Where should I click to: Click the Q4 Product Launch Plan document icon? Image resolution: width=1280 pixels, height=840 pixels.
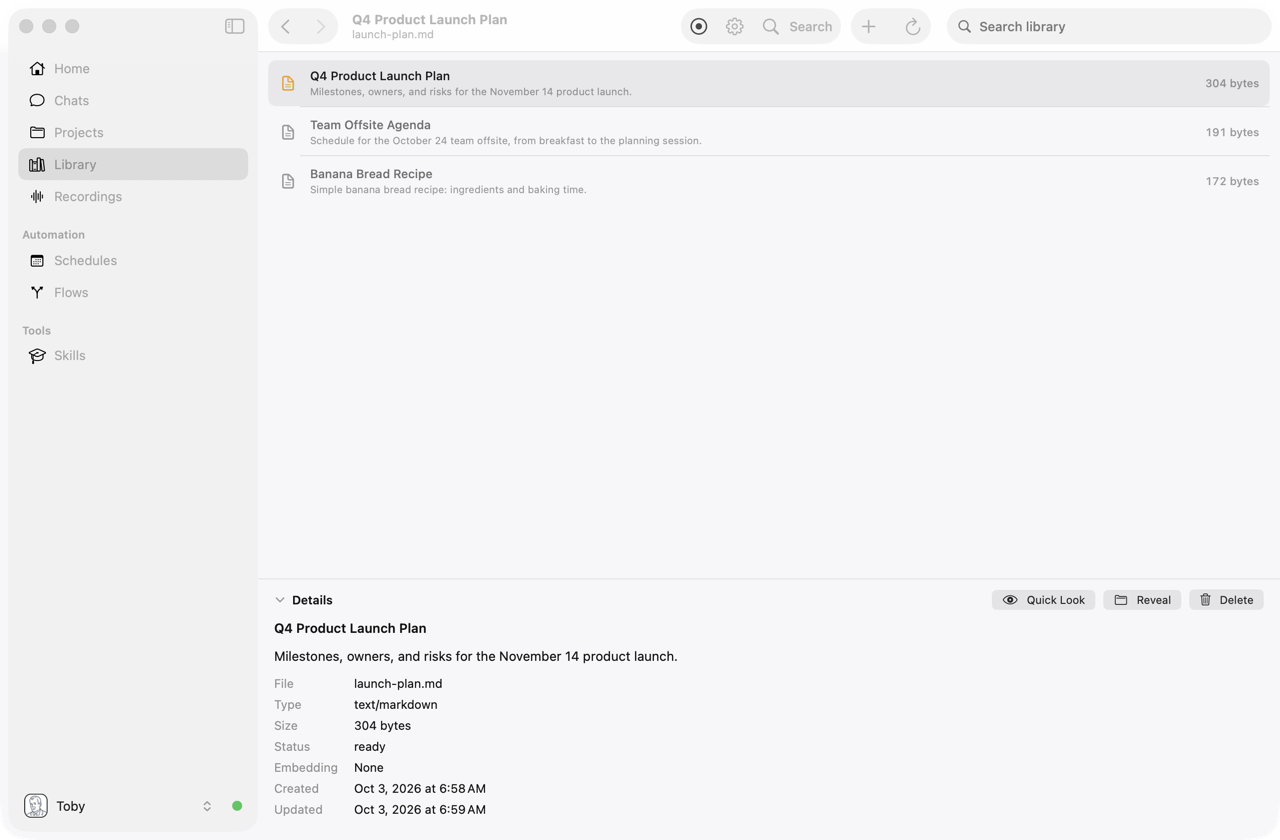288,83
